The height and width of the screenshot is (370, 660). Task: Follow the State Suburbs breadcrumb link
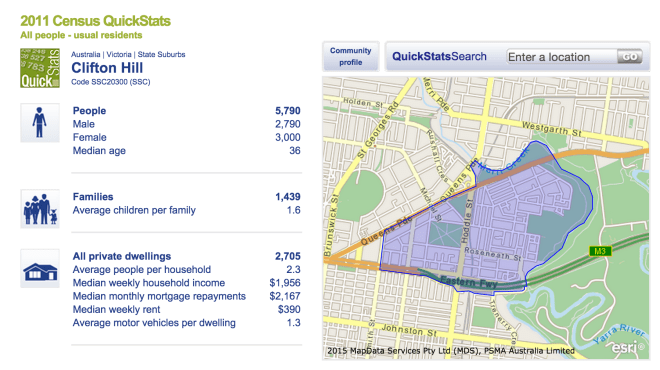point(161,54)
